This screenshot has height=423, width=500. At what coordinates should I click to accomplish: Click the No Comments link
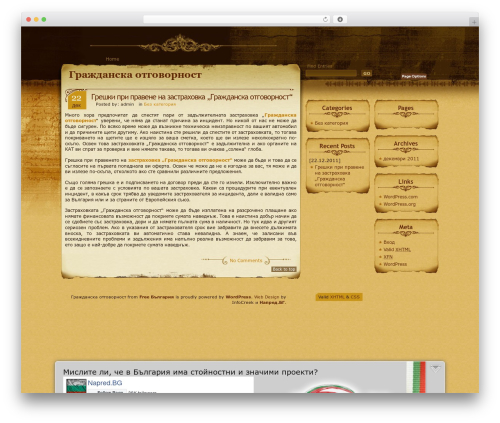pos(246,260)
